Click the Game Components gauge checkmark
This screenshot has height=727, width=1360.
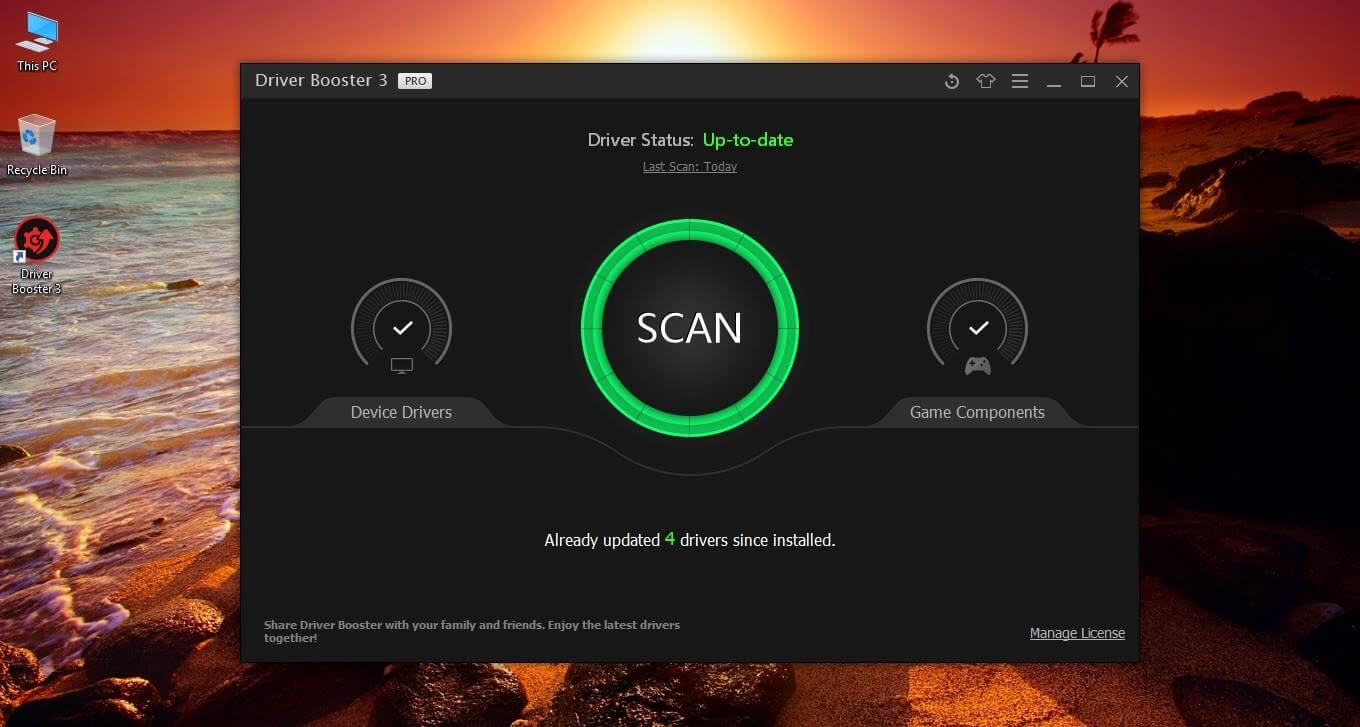point(978,327)
